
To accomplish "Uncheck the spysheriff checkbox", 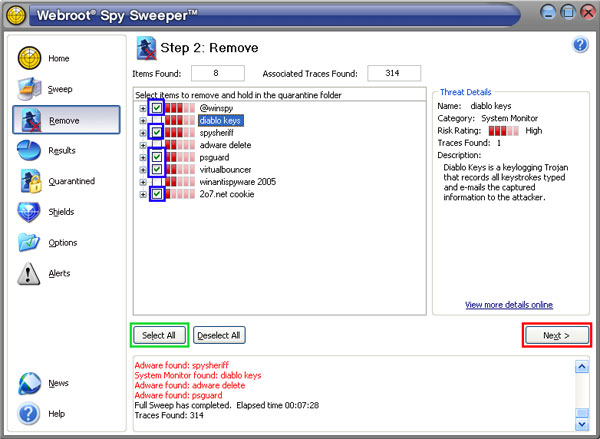I will [x=157, y=132].
